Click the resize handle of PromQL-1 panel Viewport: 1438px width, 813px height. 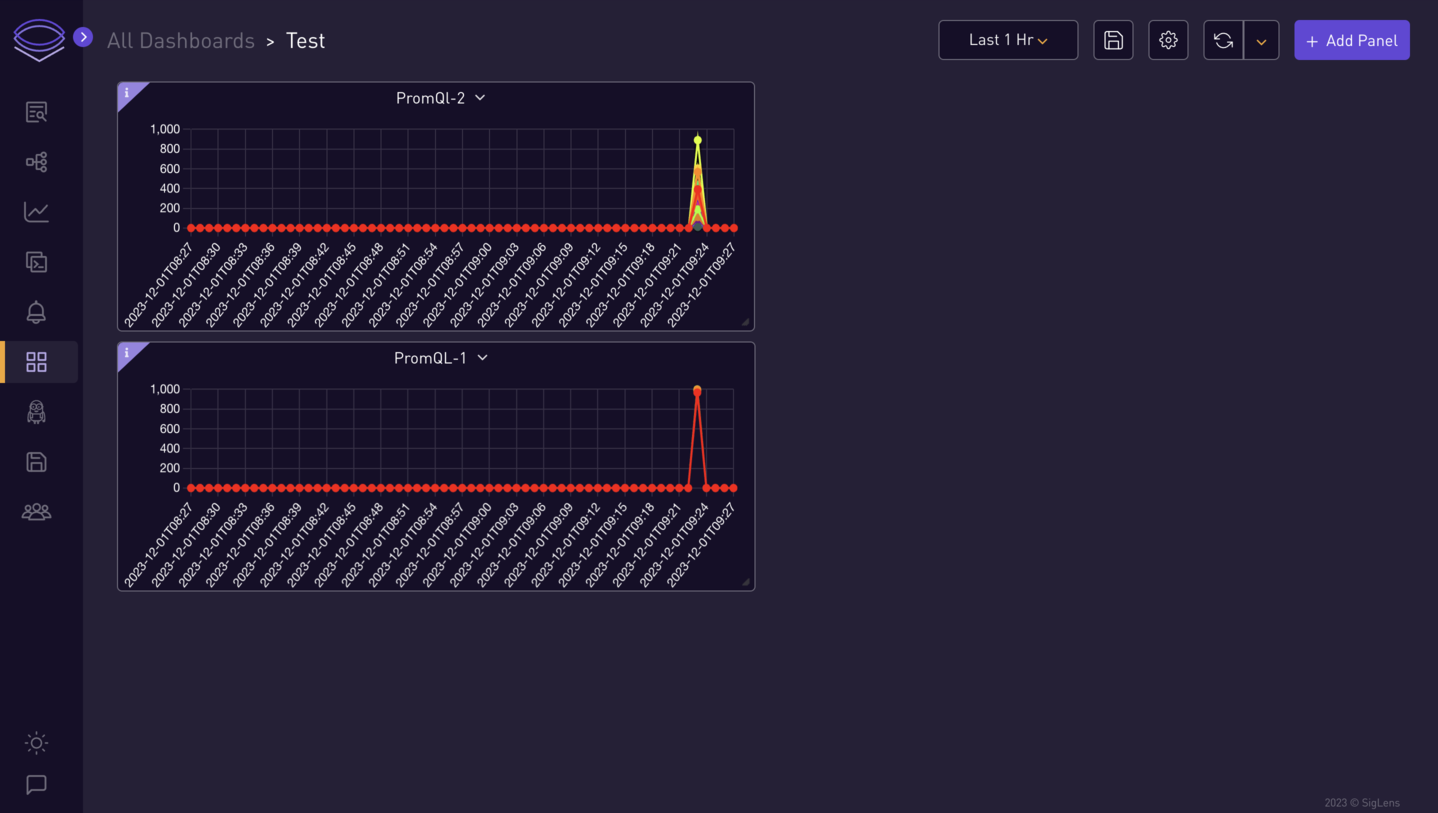(x=745, y=582)
